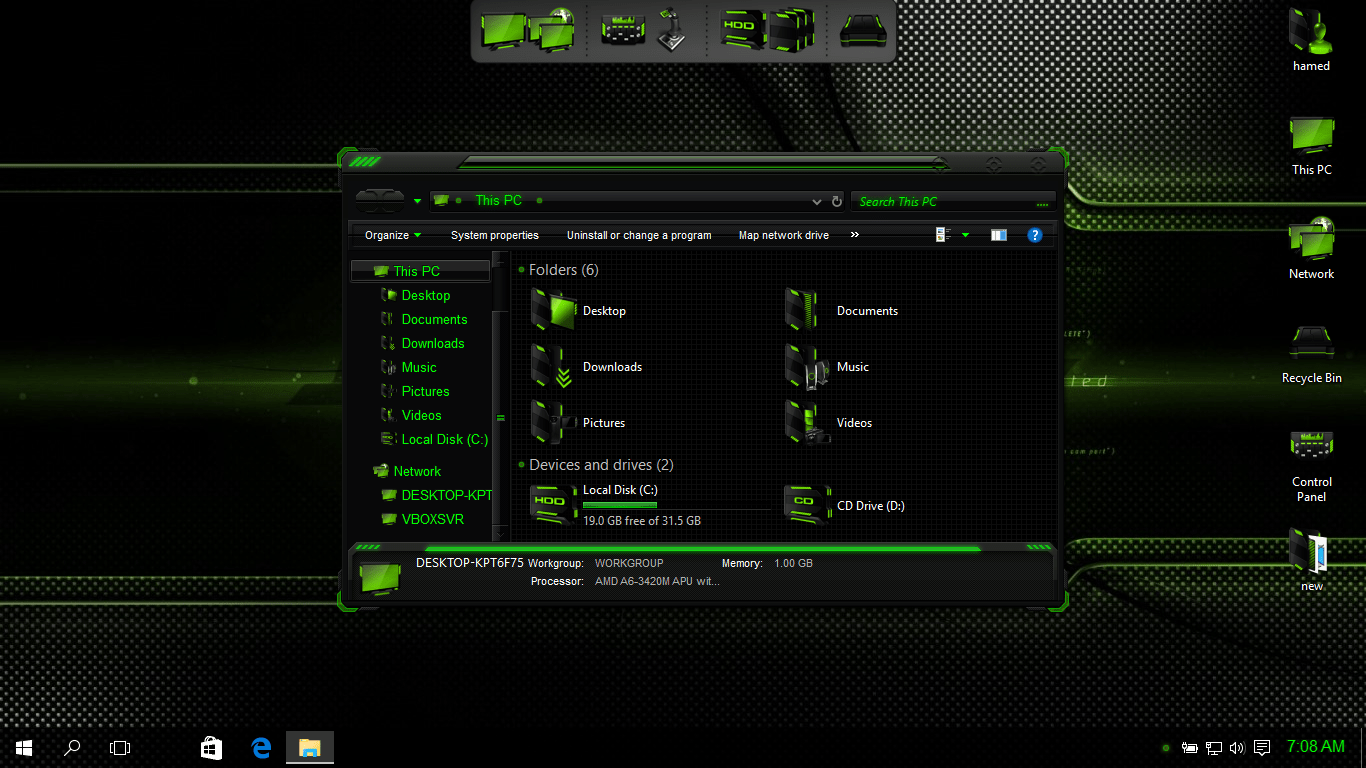The height and width of the screenshot is (768, 1366).
Task: Click the joystick icon on the dock
Action: (672, 30)
